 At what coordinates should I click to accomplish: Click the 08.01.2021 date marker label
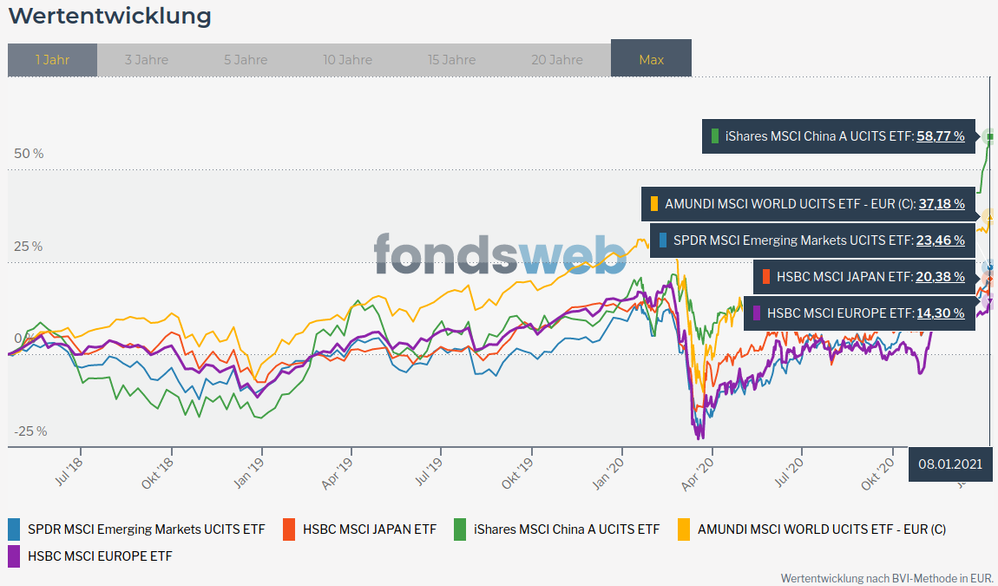950,465
